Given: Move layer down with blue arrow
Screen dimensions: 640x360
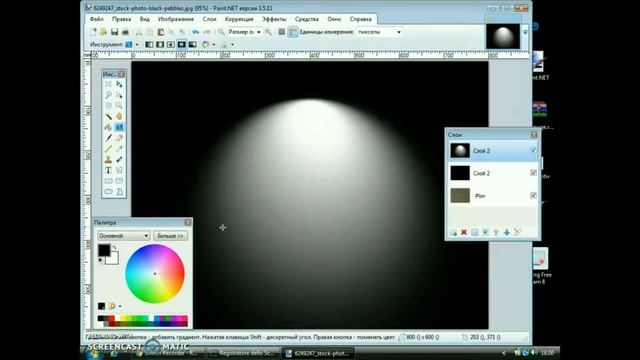Looking at the screenshot, I should pos(507,232).
